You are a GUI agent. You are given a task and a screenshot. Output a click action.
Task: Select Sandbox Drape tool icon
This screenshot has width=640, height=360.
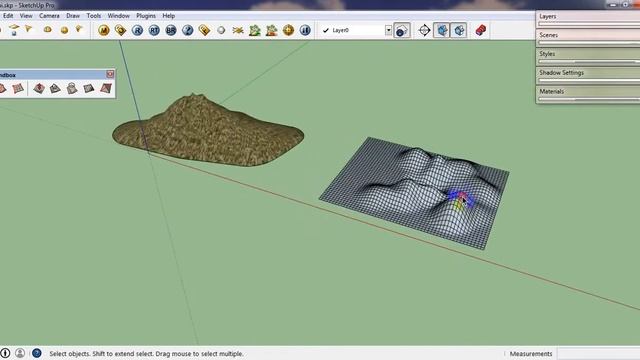(x=72, y=88)
